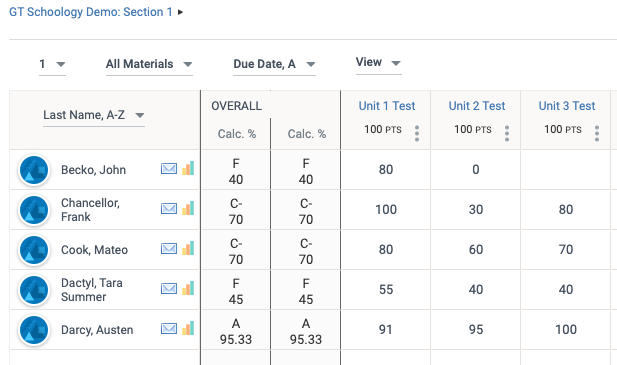Open Unit 3 Test options menu dots
Viewport: 617px width, 365px height.
[x=597, y=133]
